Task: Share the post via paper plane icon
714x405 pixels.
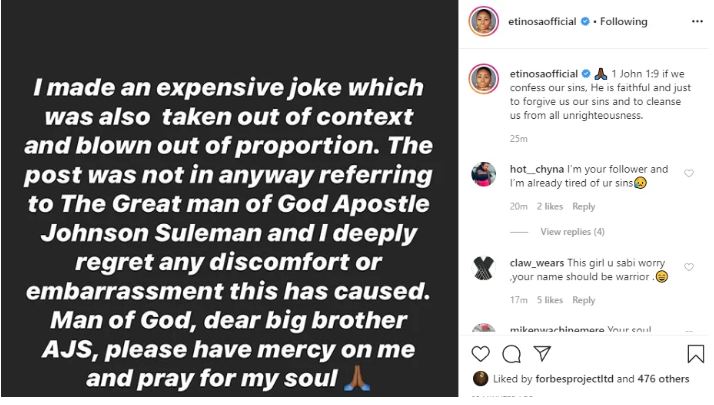Action: coord(542,353)
